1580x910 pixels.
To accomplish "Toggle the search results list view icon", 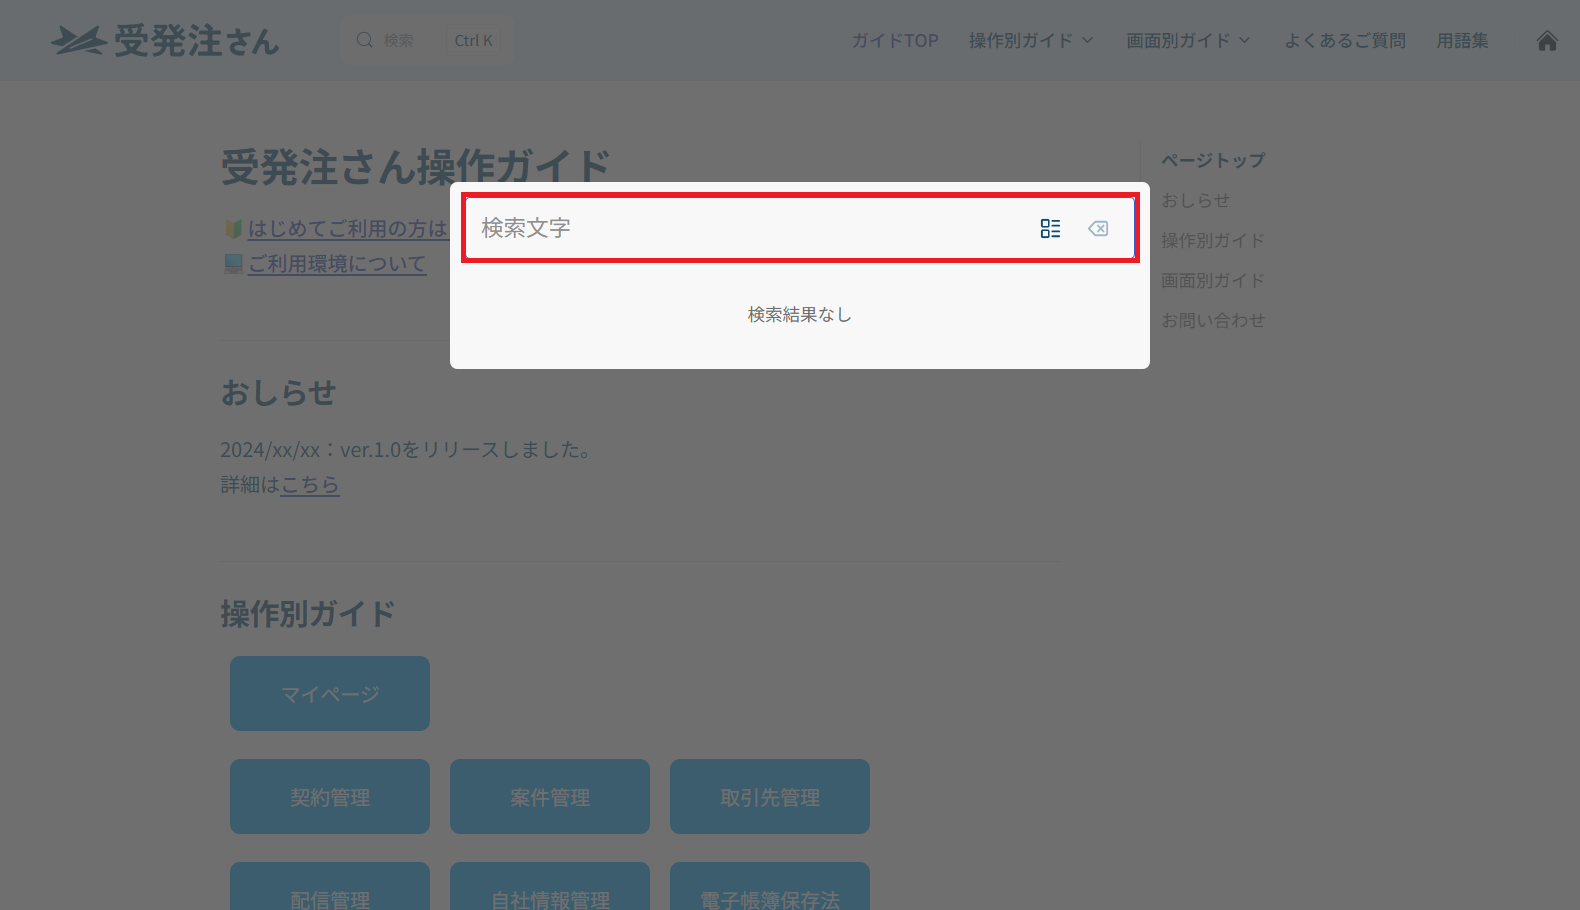I will (x=1050, y=229).
